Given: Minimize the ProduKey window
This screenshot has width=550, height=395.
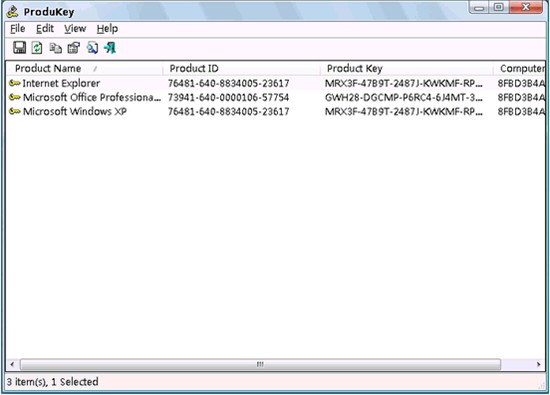Looking at the screenshot, I should pyautogui.click(x=479, y=8).
